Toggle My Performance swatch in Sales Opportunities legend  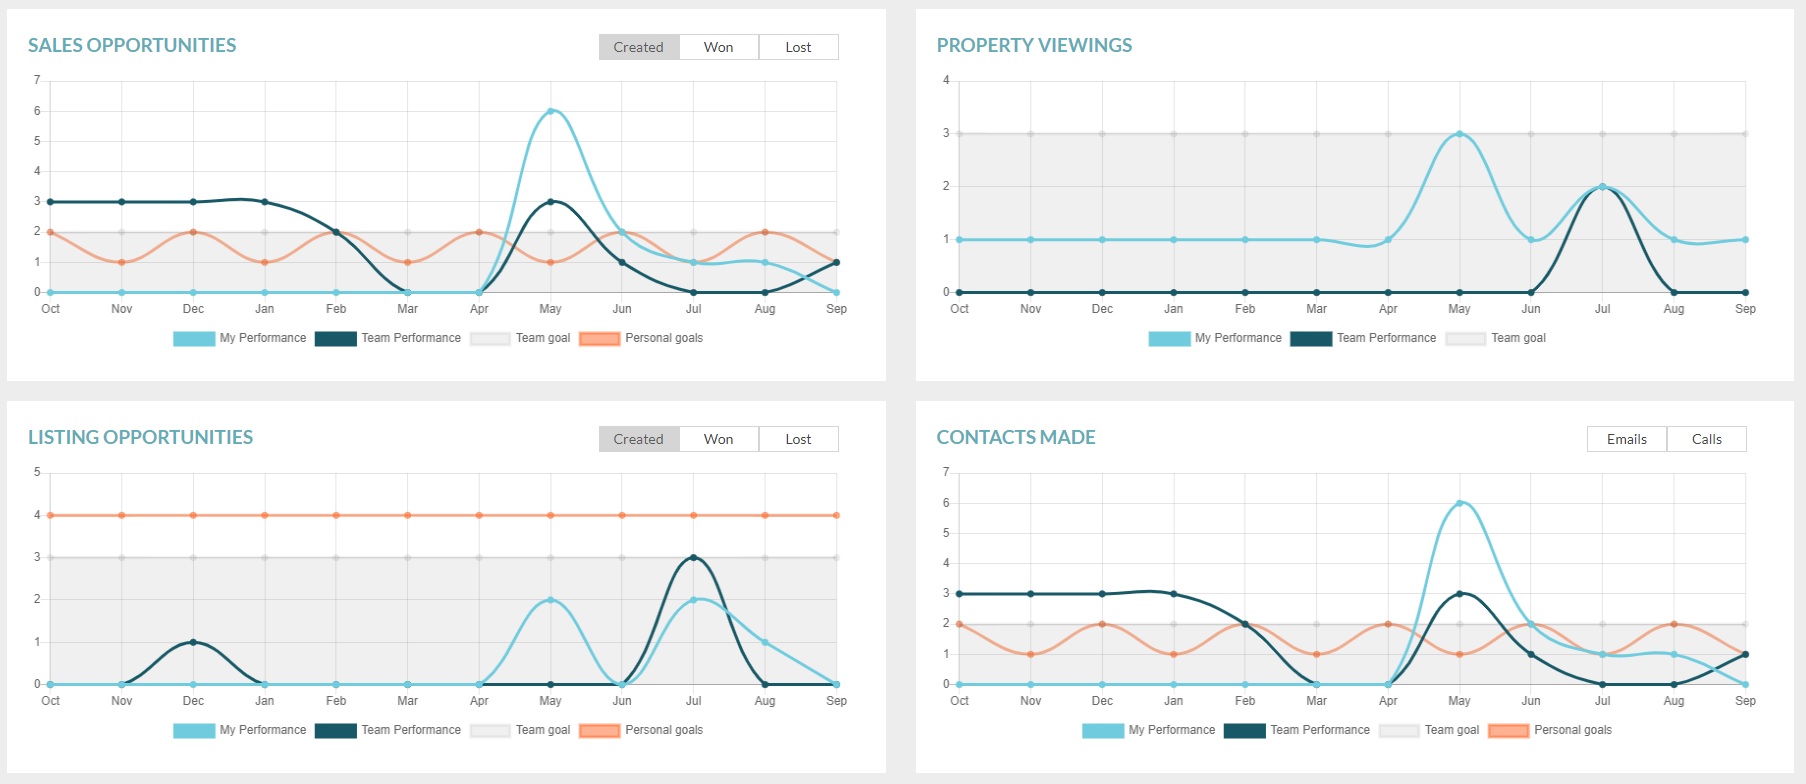[x=194, y=339]
